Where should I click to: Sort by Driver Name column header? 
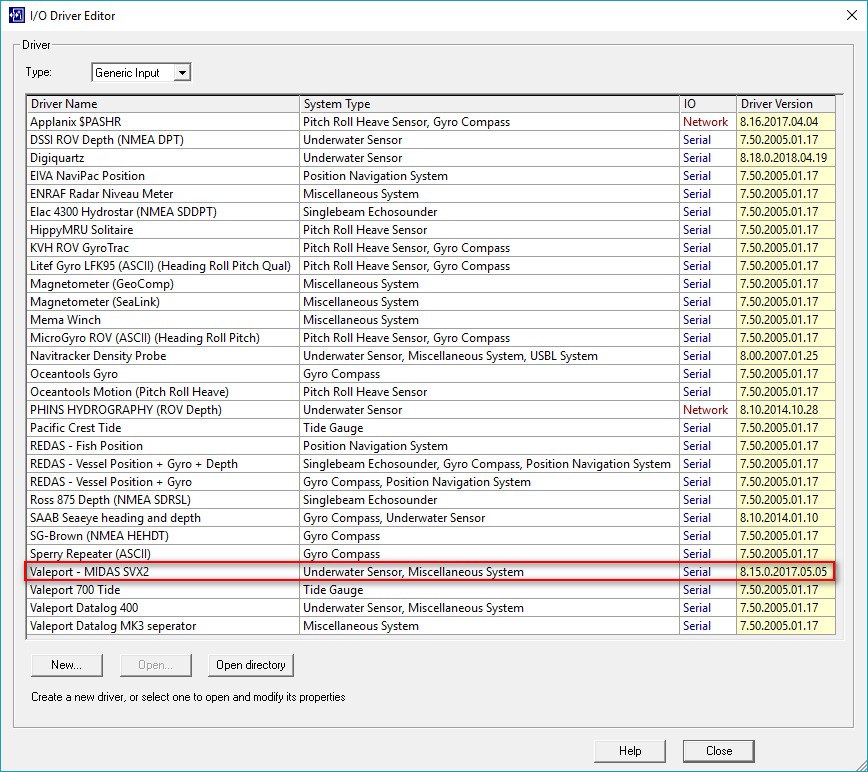(x=163, y=104)
